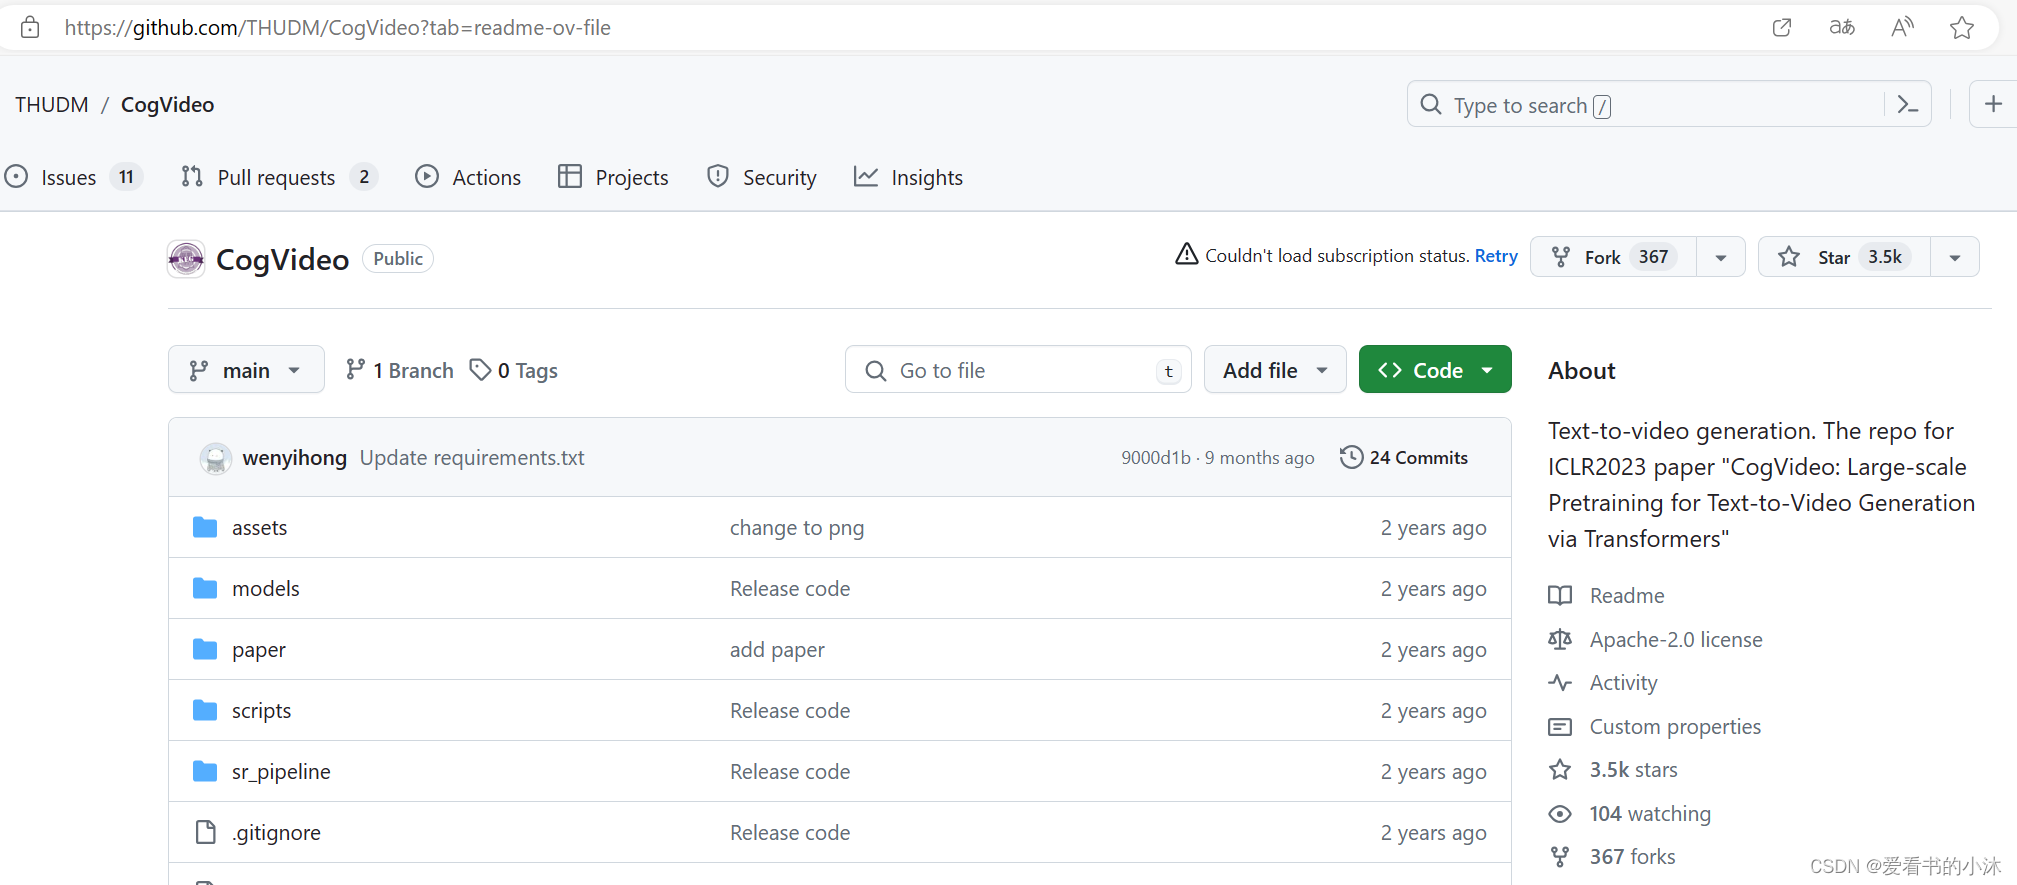Click the Activity pulse icon
Image resolution: width=2017 pixels, height=885 pixels.
1560,683
